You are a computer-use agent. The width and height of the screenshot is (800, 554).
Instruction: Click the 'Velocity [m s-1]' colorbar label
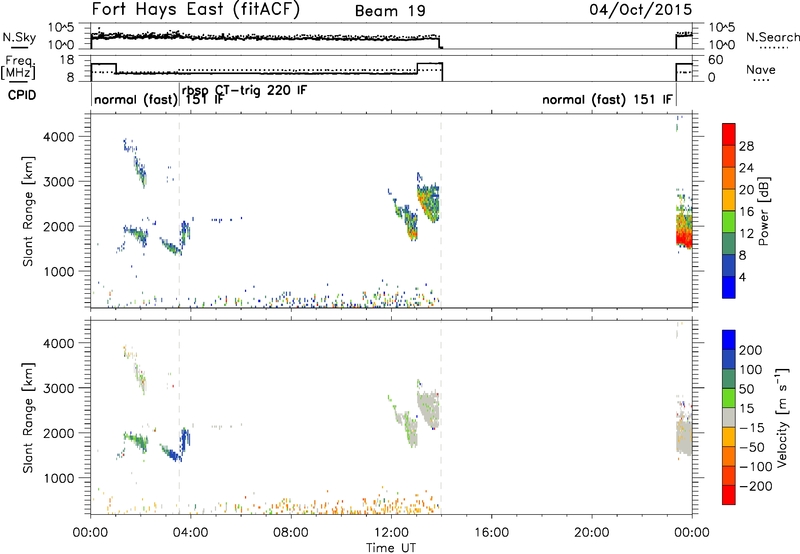[x=783, y=417]
